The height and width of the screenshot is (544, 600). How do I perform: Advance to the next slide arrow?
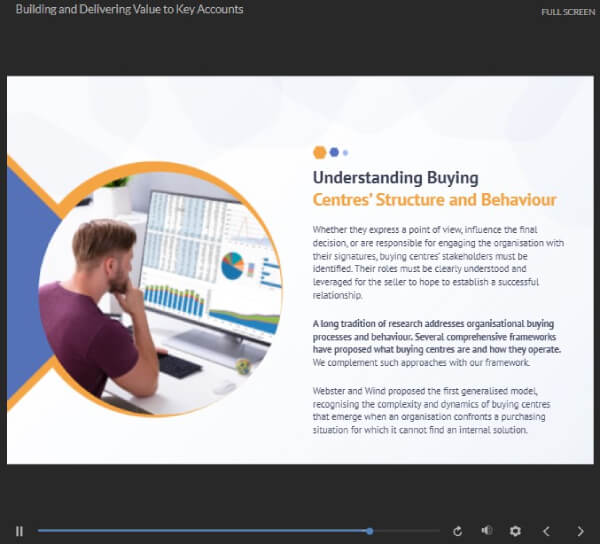(x=580, y=531)
